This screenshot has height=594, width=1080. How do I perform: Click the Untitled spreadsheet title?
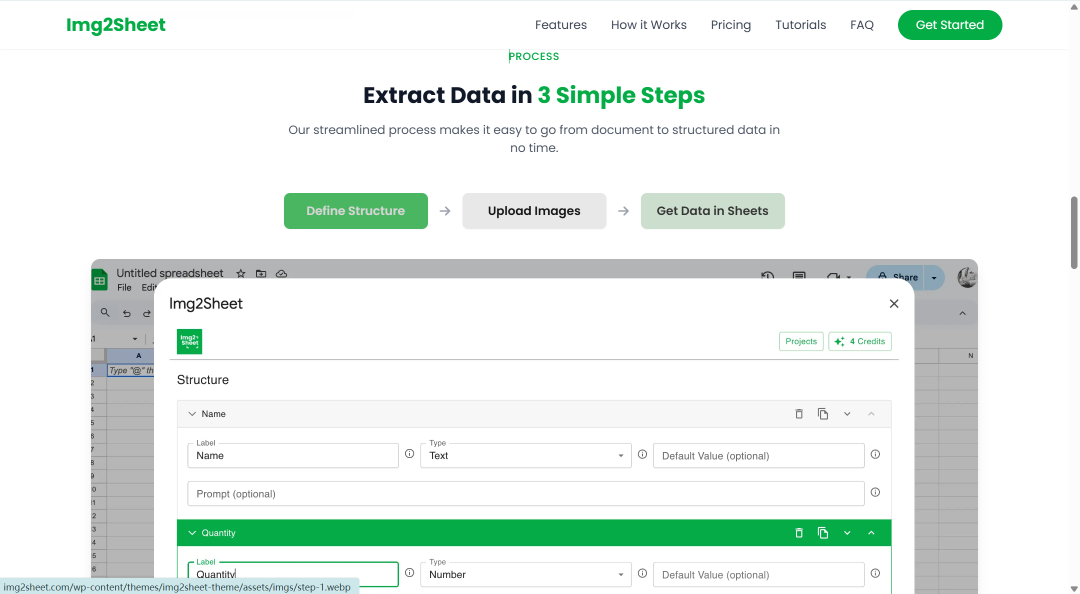pyautogui.click(x=169, y=273)
